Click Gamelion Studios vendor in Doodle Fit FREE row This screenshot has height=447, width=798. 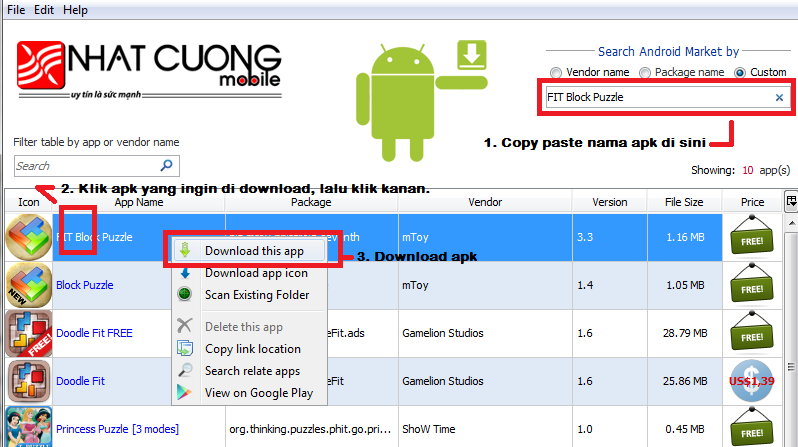(x=443, y=333)
